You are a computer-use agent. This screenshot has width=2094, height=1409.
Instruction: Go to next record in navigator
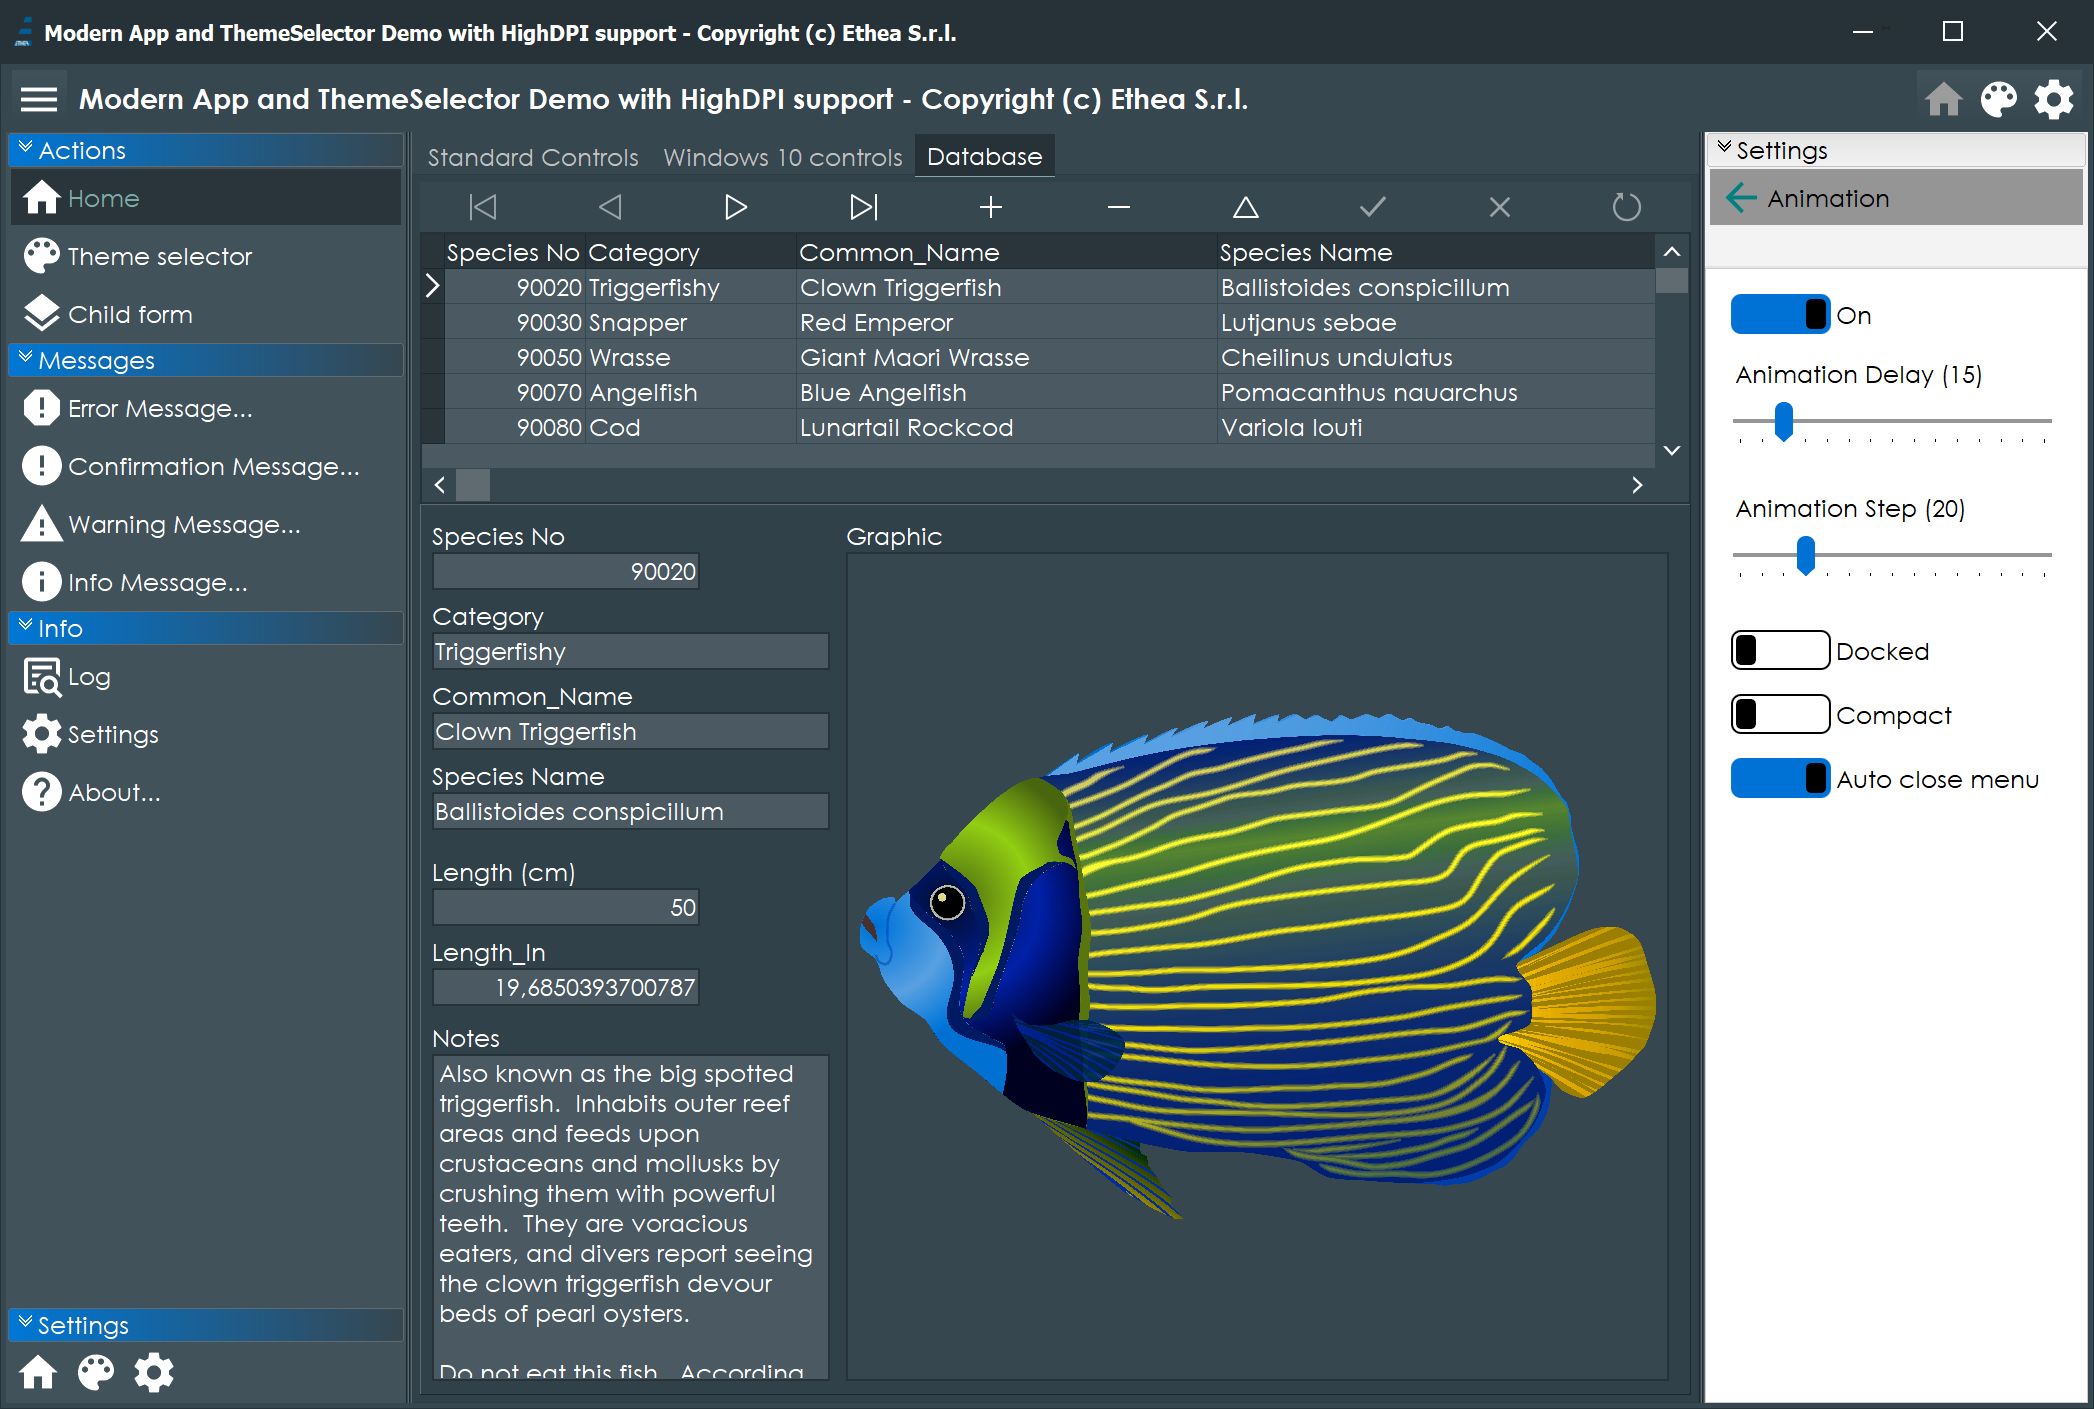(735, 207)
